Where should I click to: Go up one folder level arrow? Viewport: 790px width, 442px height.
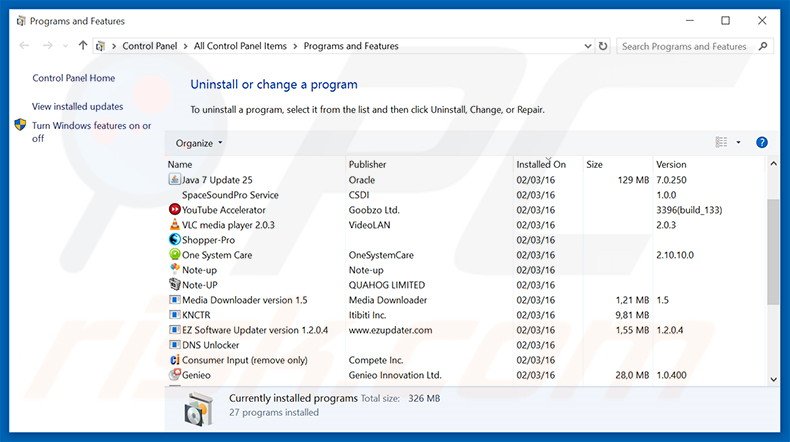click(x=83, y=45)
